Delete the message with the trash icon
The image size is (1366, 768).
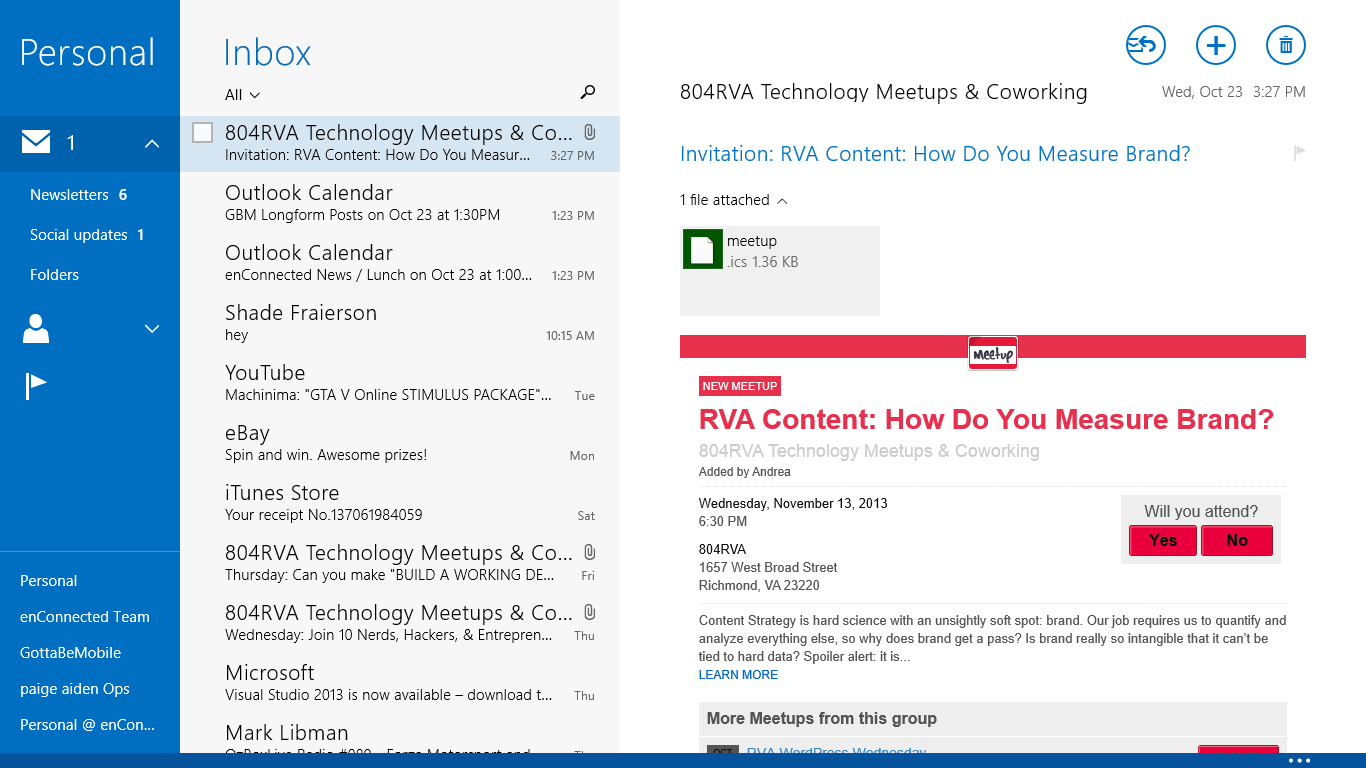pos(1286,45)
